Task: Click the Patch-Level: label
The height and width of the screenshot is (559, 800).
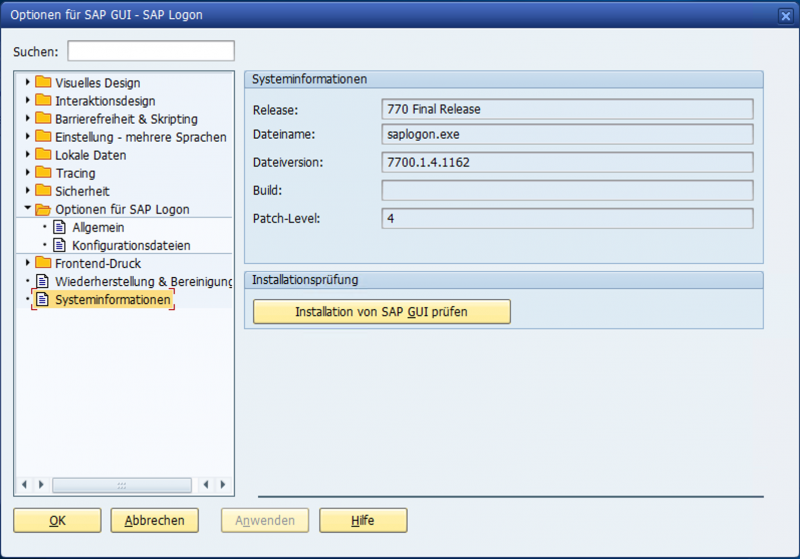Action: 287,219
